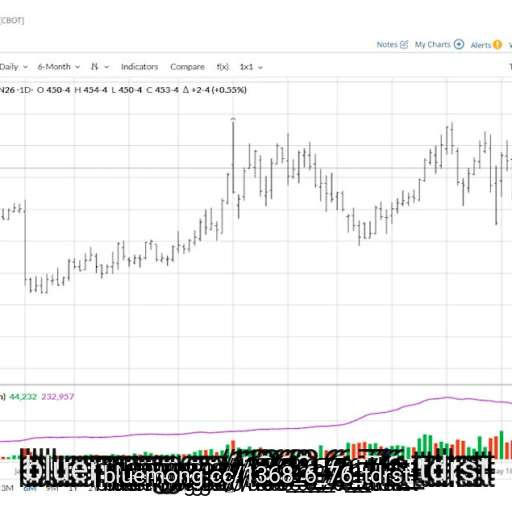Open the f(x) expressions tool
512x512 pixels.
coord(223,67)
